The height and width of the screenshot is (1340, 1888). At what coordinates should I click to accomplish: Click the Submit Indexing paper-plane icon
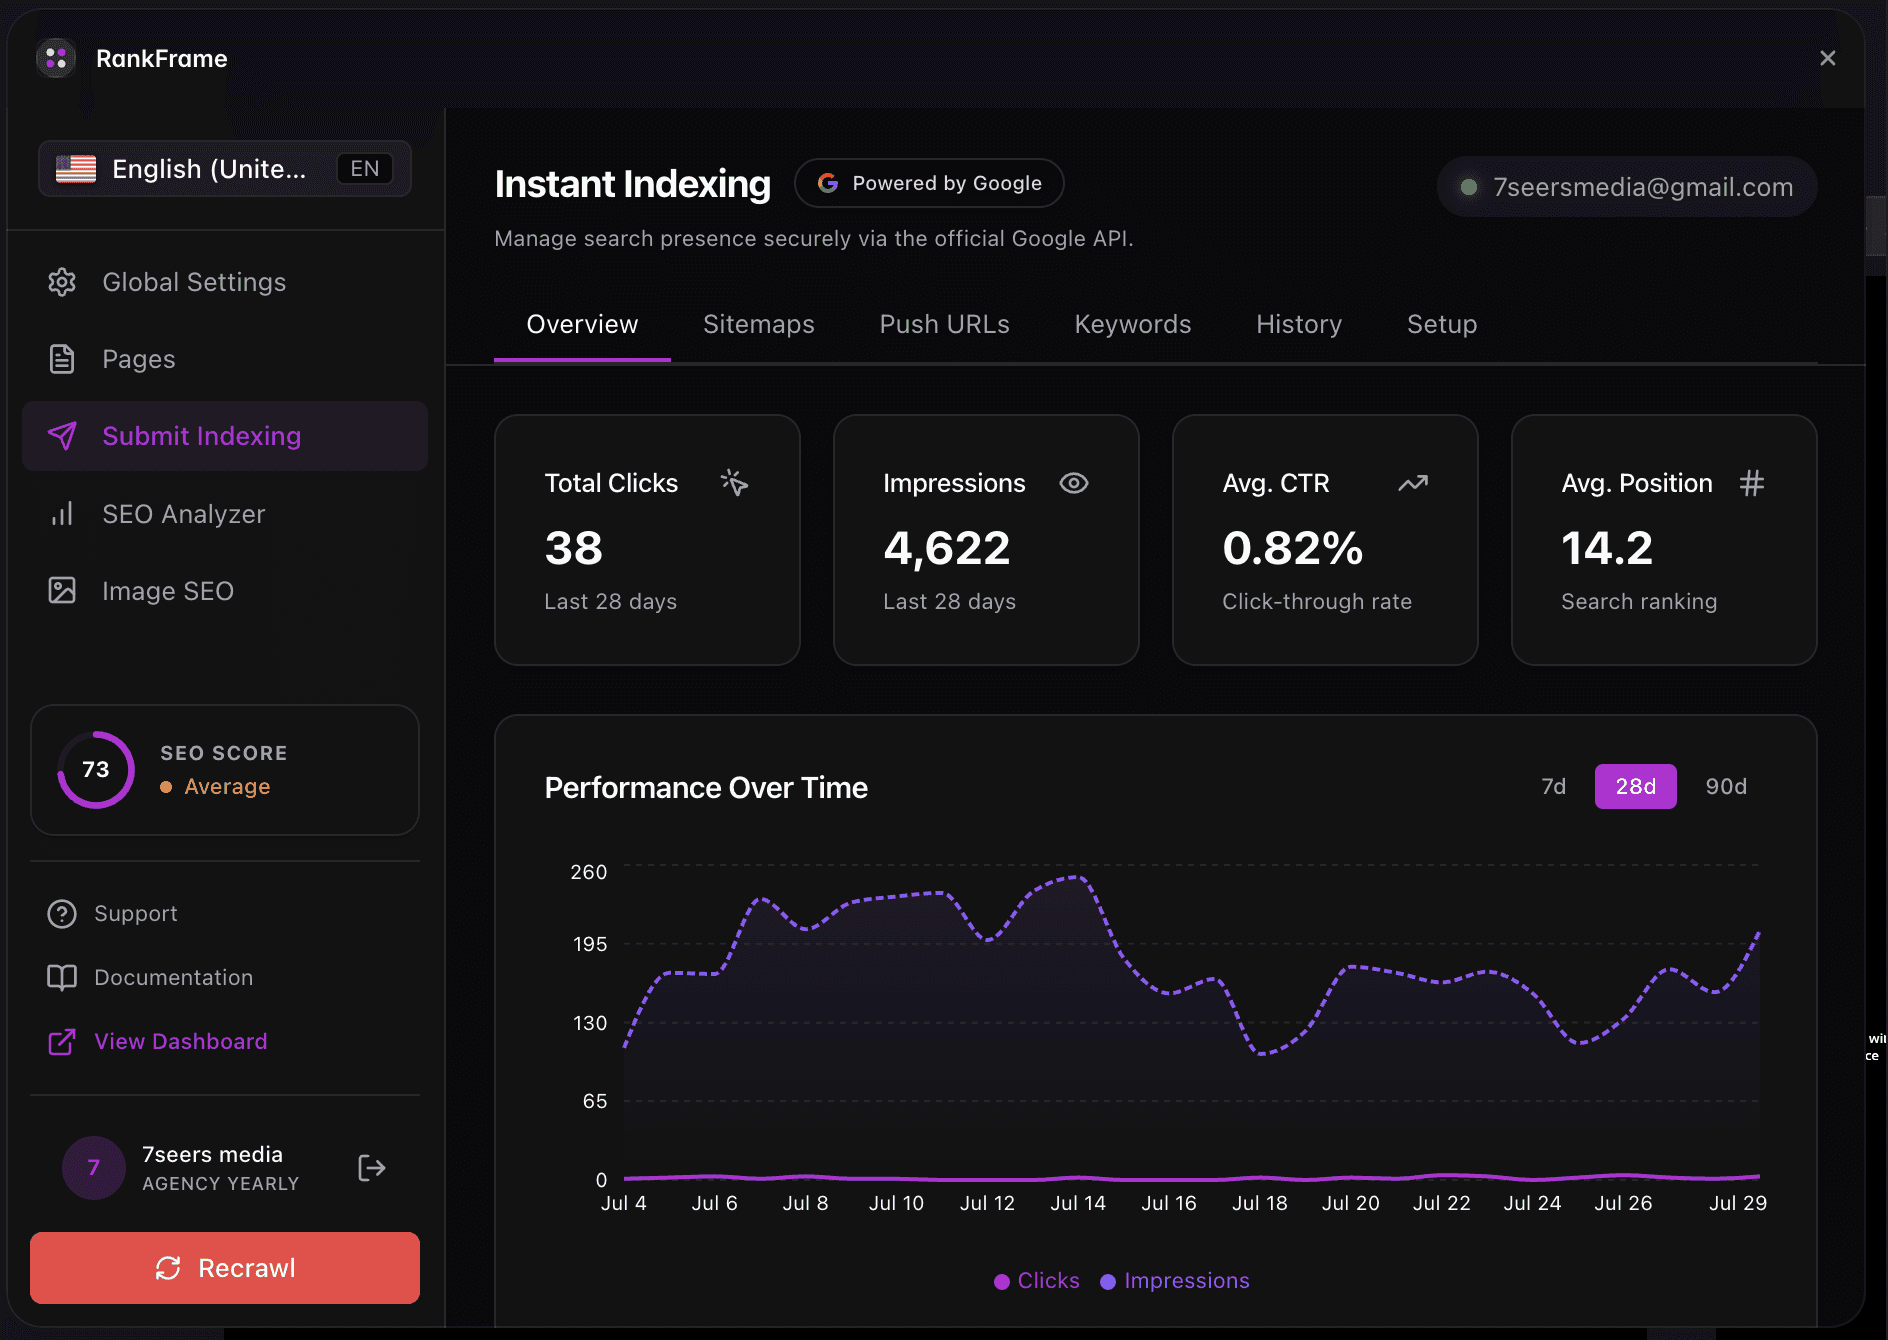click(62, 436)
